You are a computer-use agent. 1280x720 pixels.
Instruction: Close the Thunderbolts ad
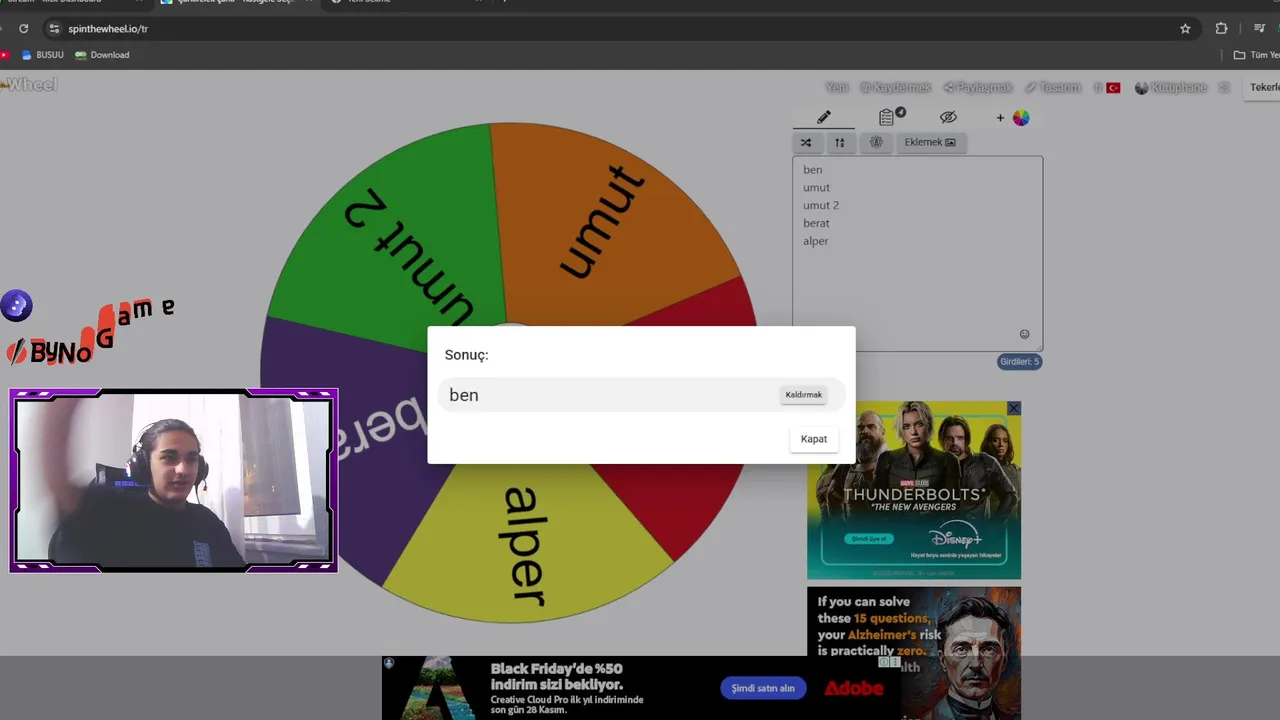(1014, 408)
